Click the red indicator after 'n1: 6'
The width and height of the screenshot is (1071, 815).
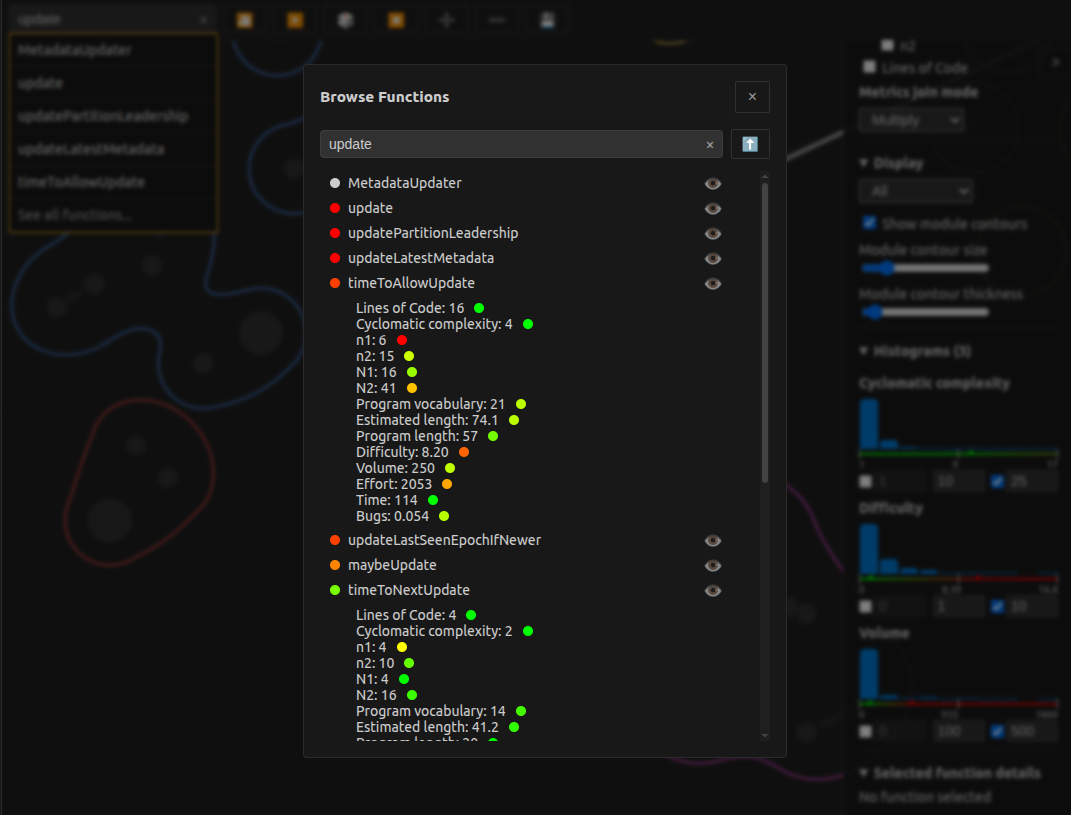[x=402, y=340]
